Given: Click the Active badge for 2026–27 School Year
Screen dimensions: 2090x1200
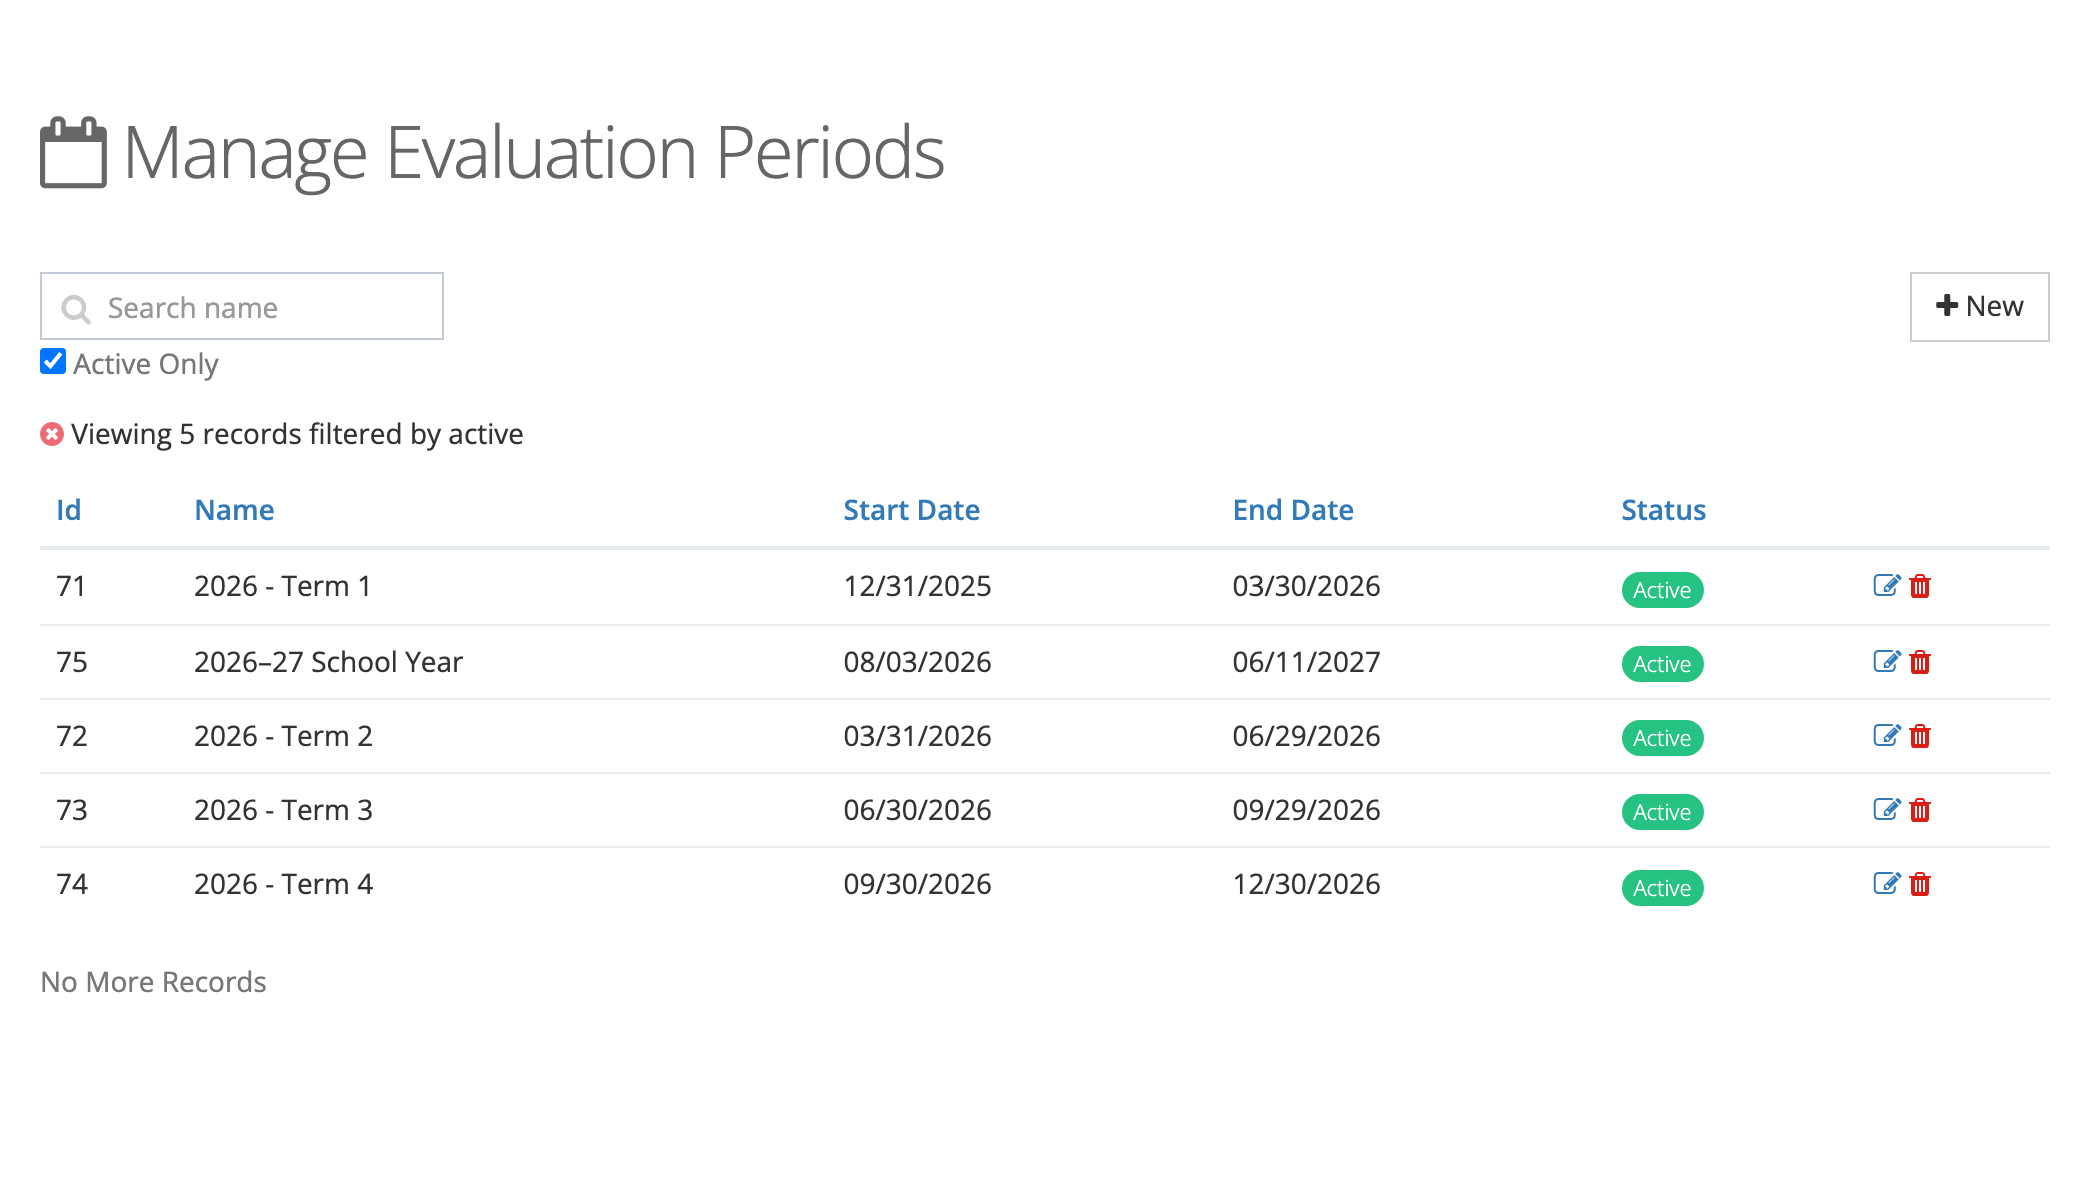Looking at the screenshot, I should [1662, 664].
